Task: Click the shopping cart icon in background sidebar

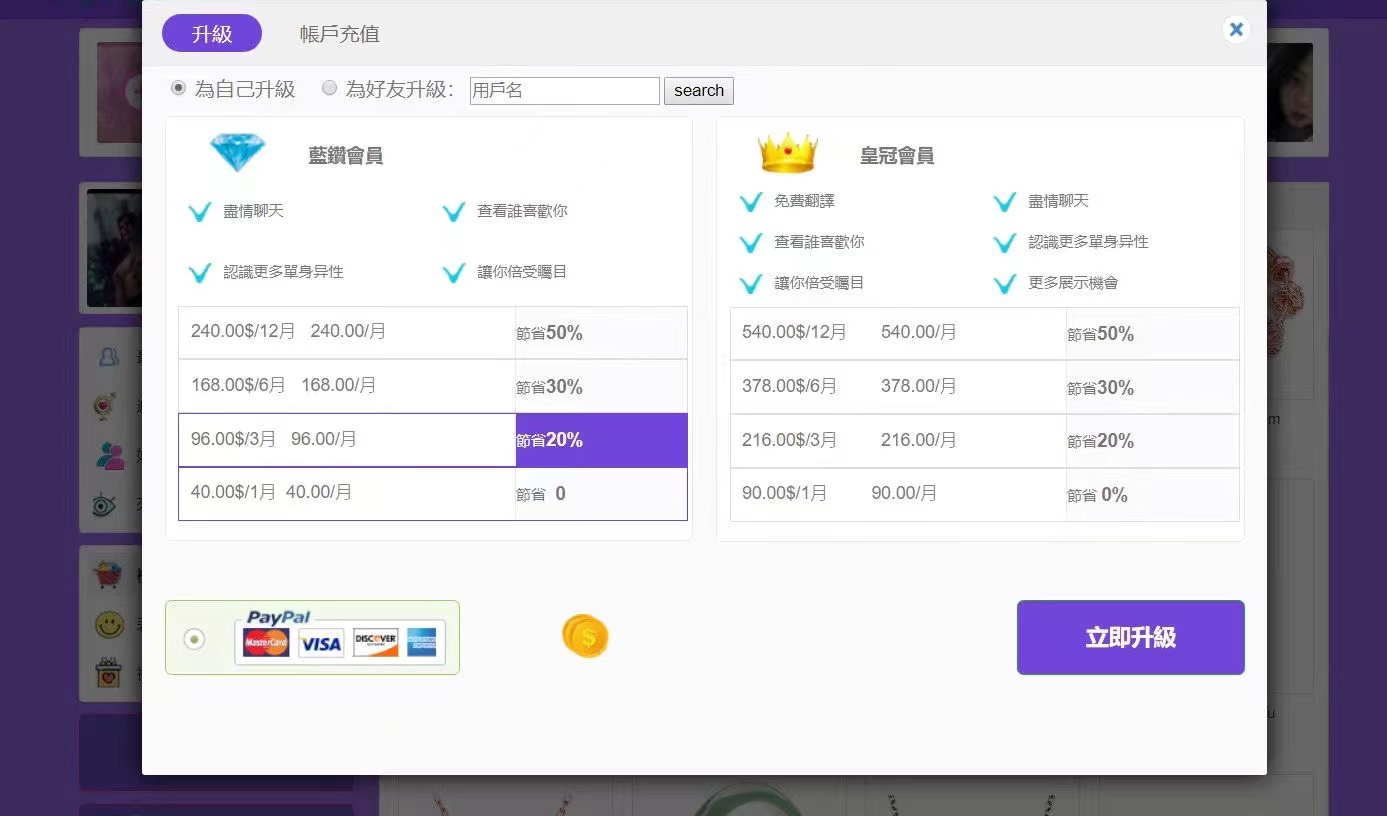Action: point(107,575)
